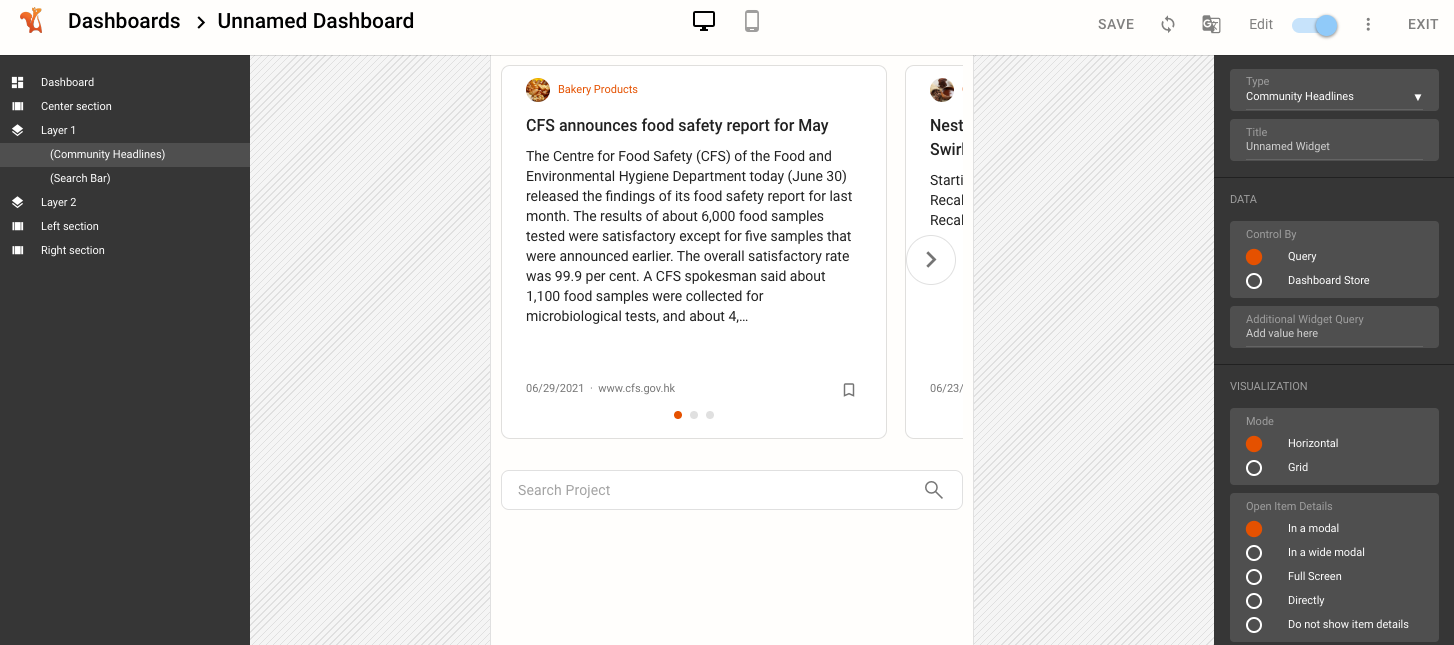Click the orange squirrel app logo
Image resolution: width=1454 pixels, height=645 pixels.
tap(32, 21)
